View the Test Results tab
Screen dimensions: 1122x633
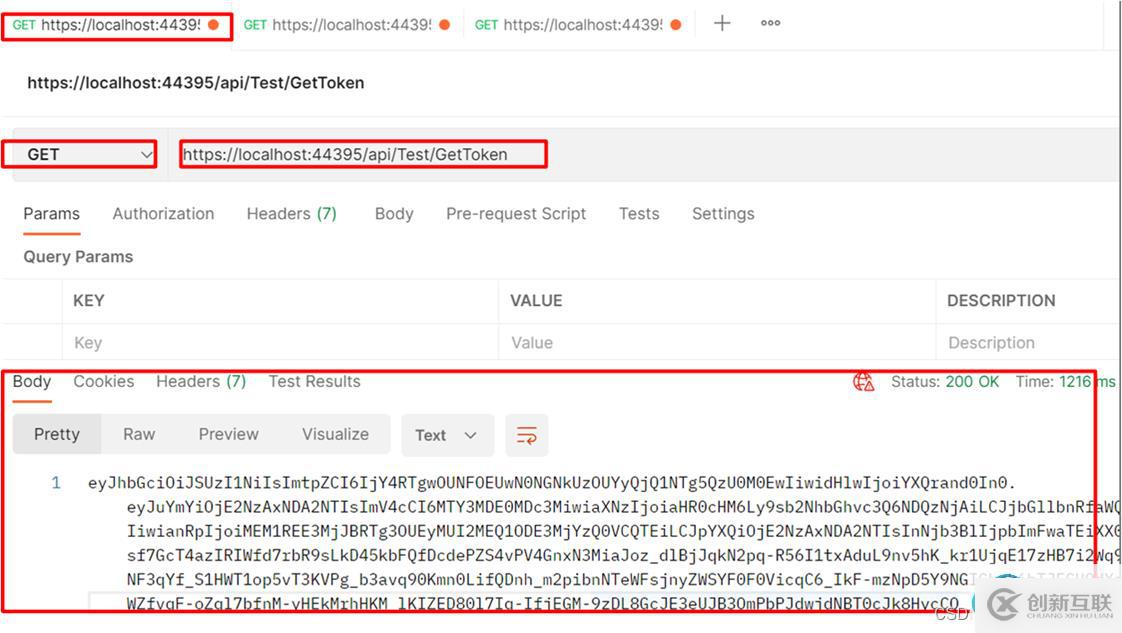click(314, 382)
